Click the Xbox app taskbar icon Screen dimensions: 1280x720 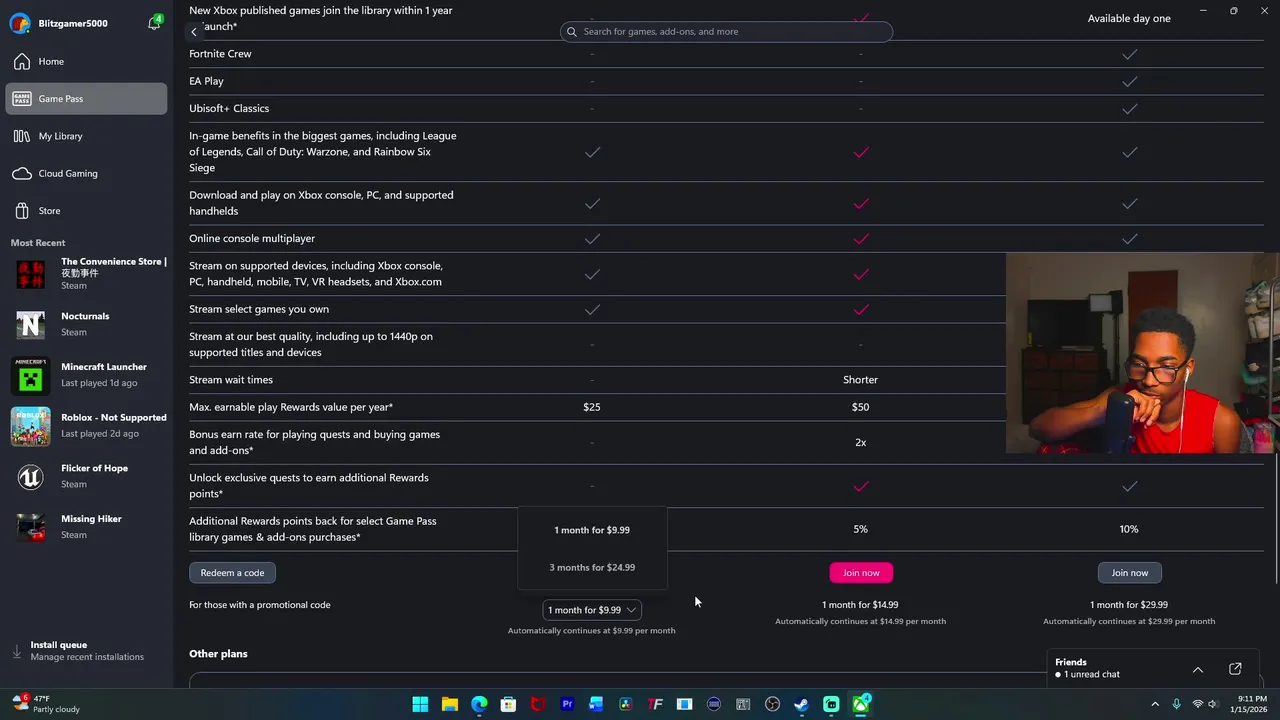860,705
